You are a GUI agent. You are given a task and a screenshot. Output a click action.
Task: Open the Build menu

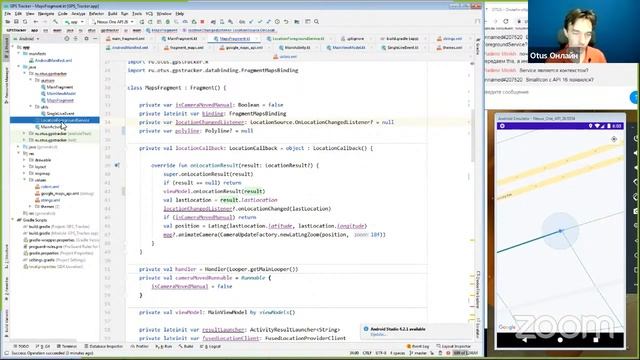112,13
